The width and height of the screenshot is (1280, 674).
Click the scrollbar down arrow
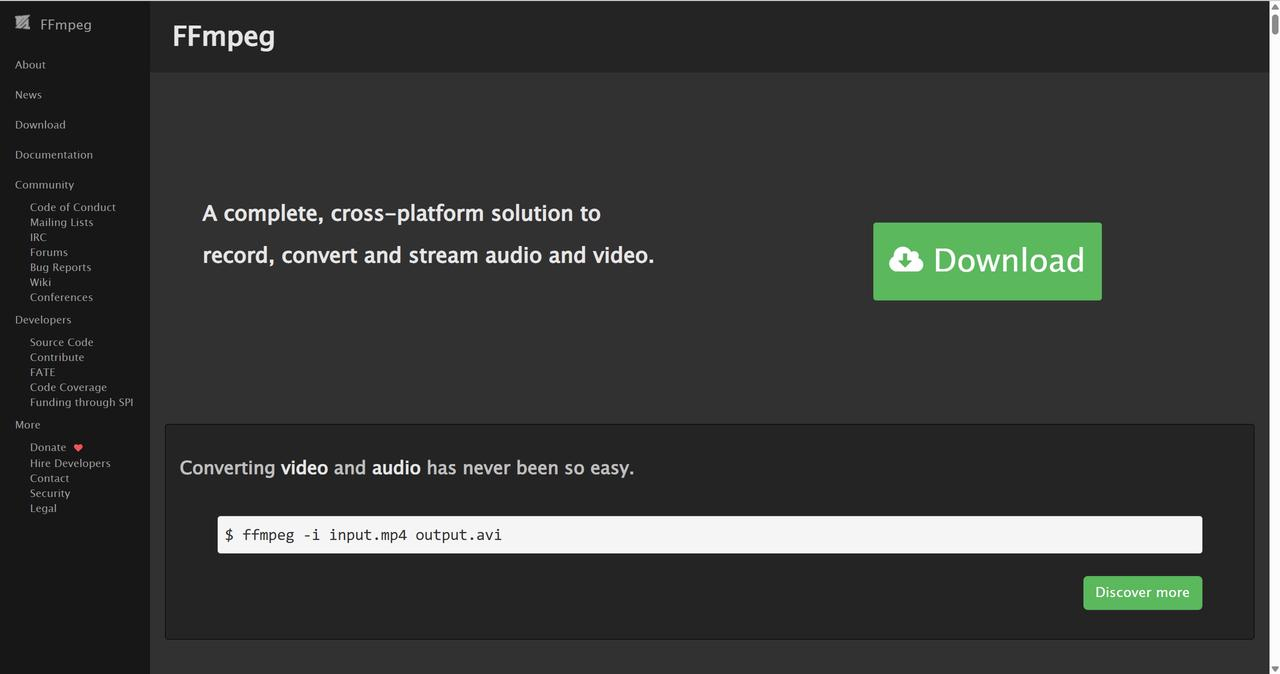click(x=1274, y=667)
